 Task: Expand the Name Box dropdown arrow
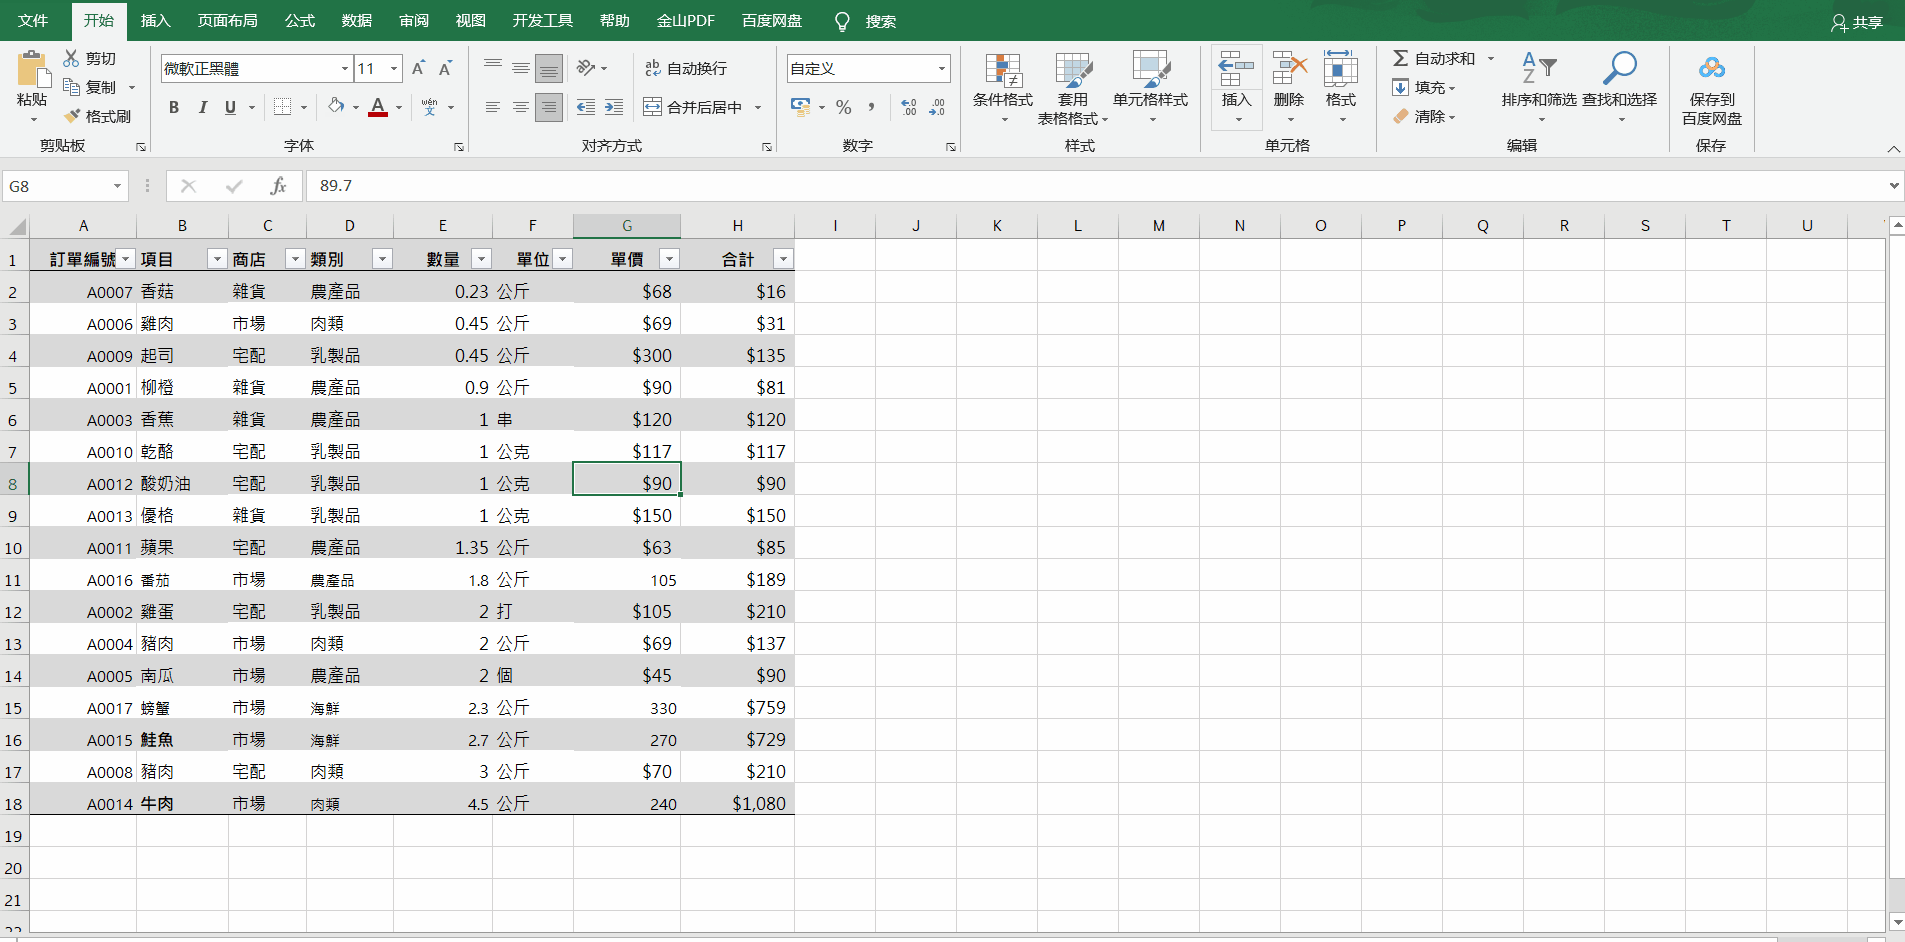(117, 186)
